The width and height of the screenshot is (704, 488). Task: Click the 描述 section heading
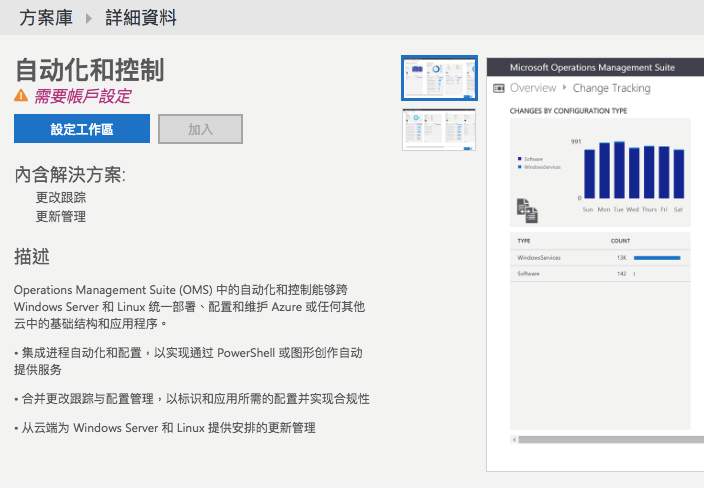(x=32, y=256)
